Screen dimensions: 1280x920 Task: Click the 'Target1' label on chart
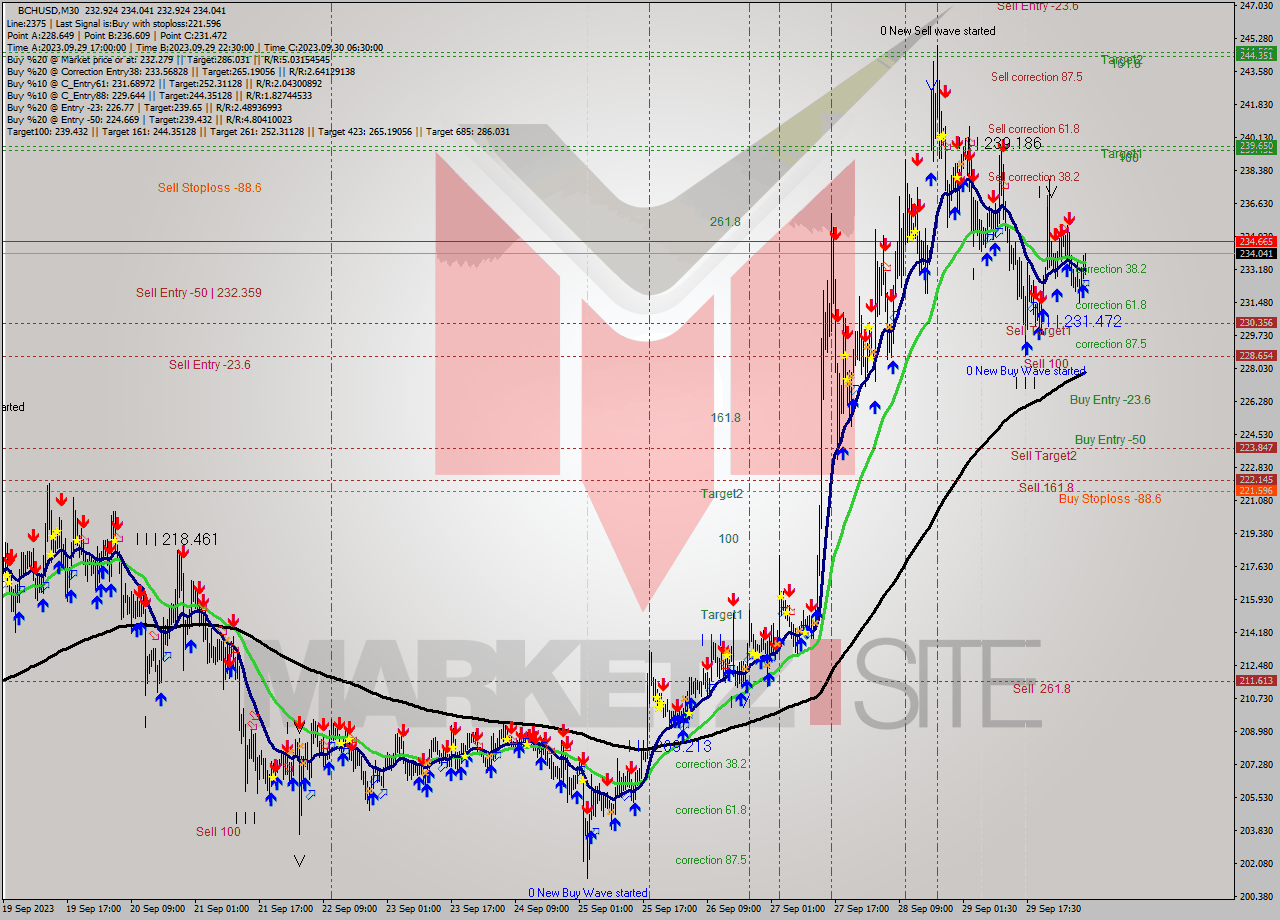[x=721, y=614]
